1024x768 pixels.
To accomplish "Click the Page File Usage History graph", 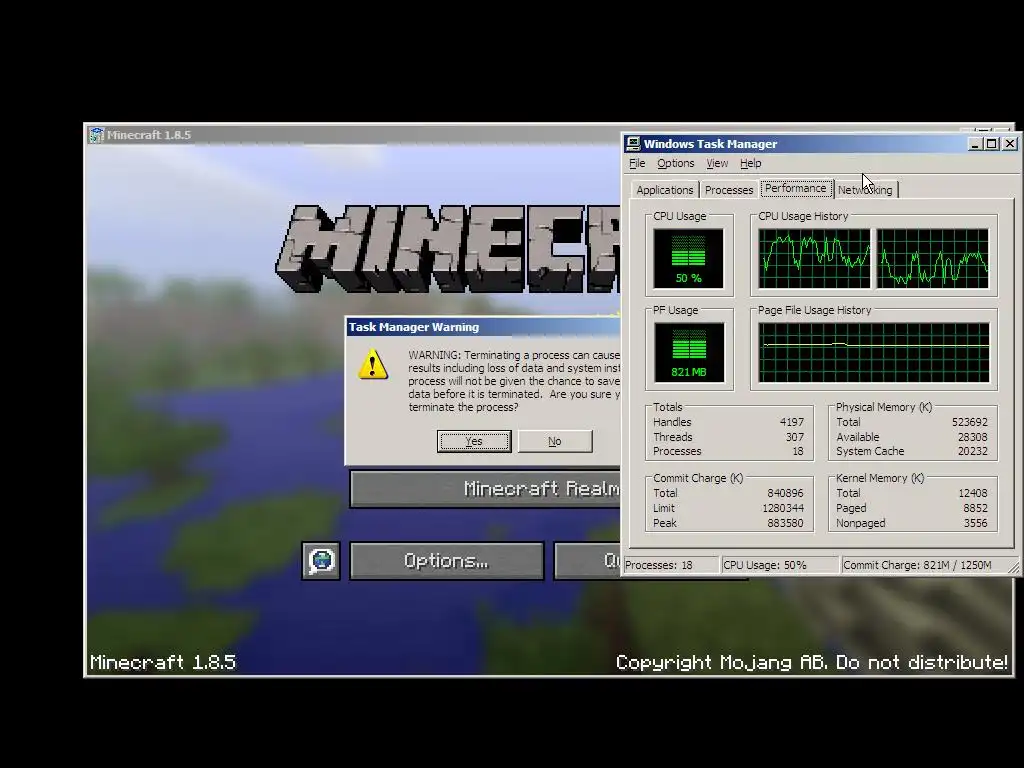I will click(x=874, y=352).
